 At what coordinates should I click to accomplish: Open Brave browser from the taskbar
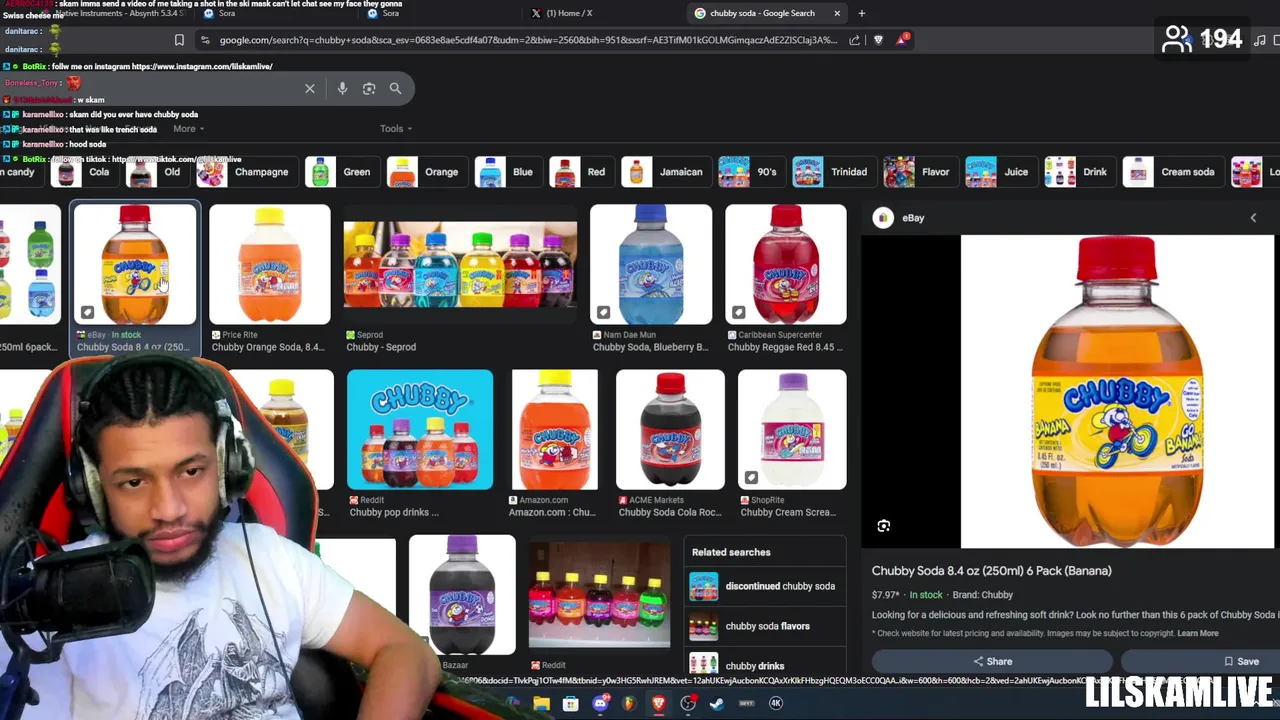(658, 703)
